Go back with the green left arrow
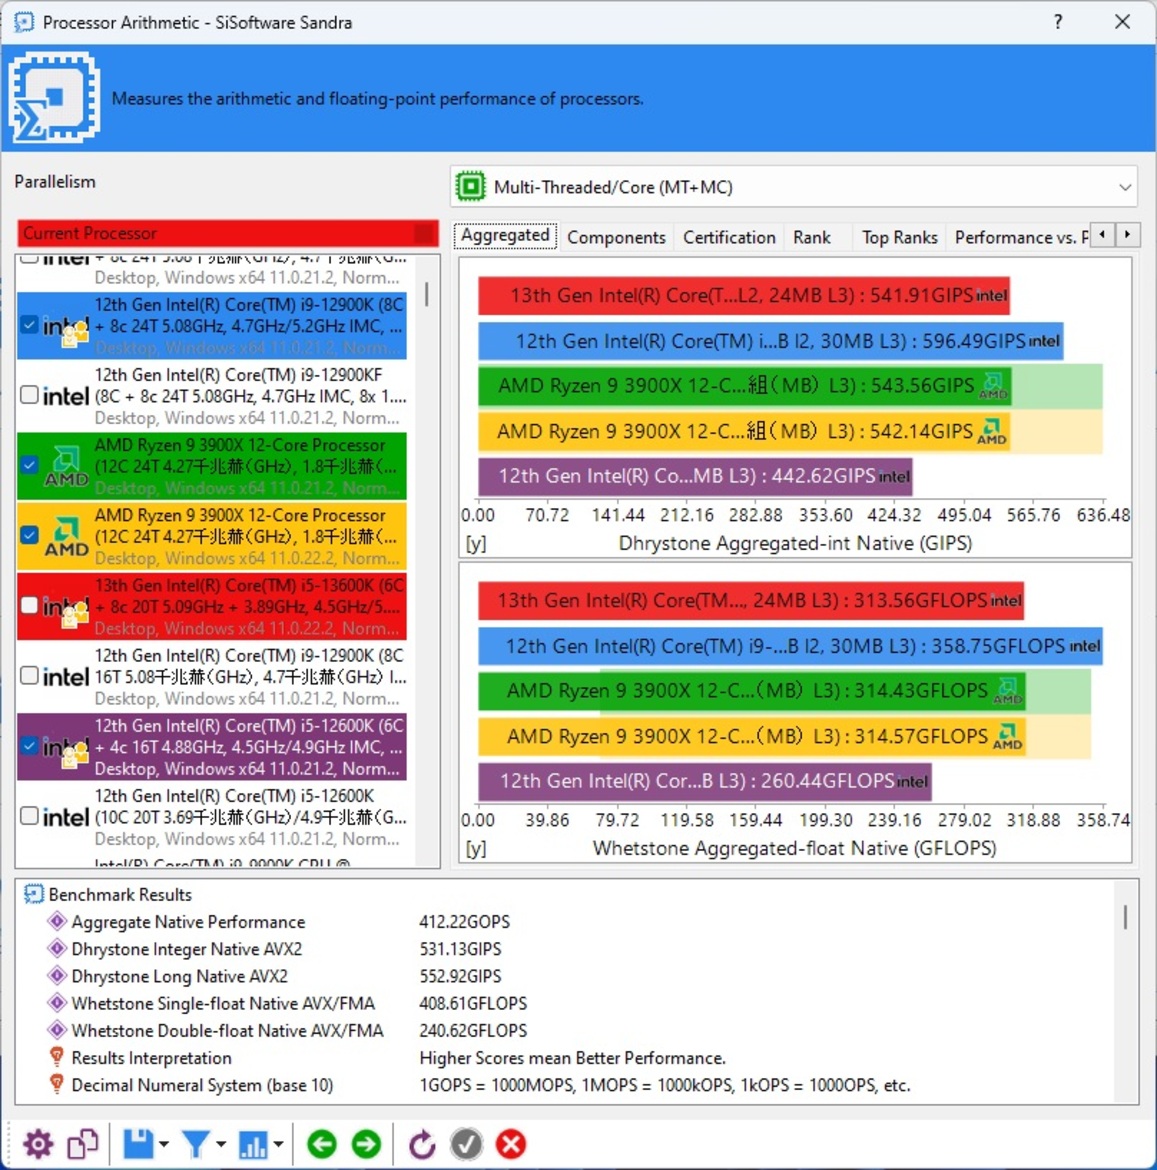1157x1170 pixels. pos(322,1144)
